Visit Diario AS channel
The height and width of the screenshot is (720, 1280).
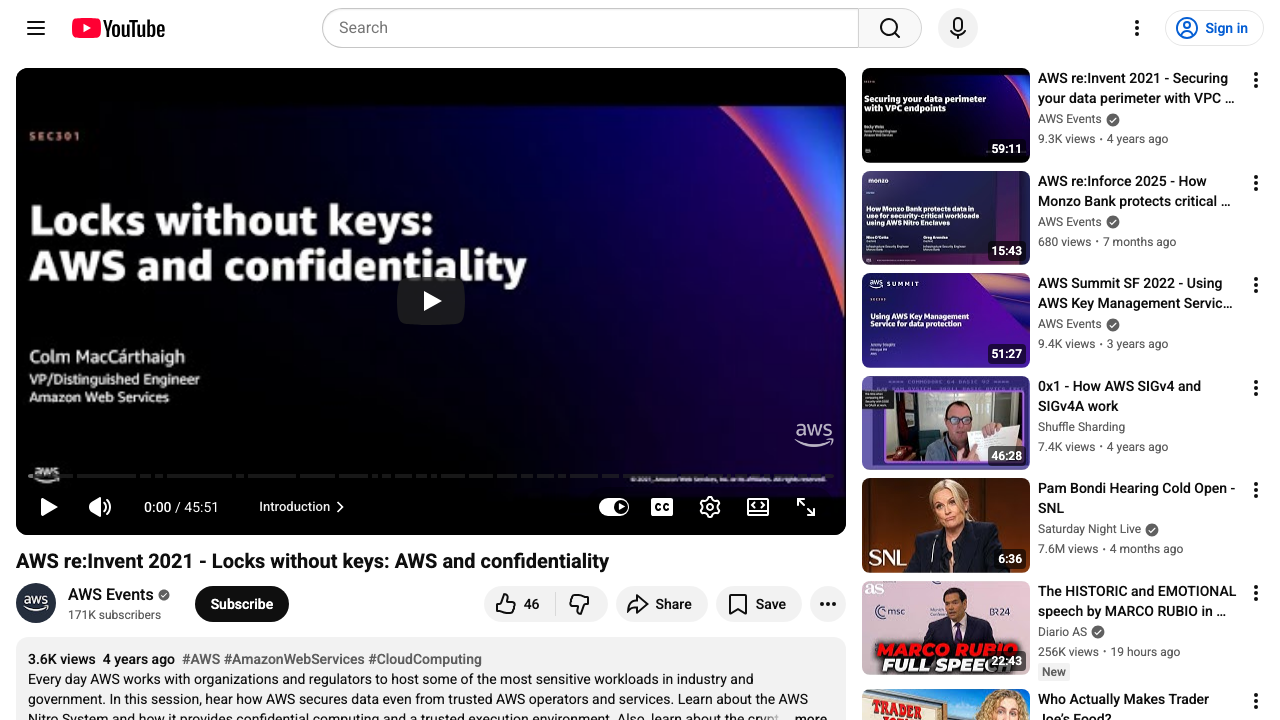[1062, 632]
